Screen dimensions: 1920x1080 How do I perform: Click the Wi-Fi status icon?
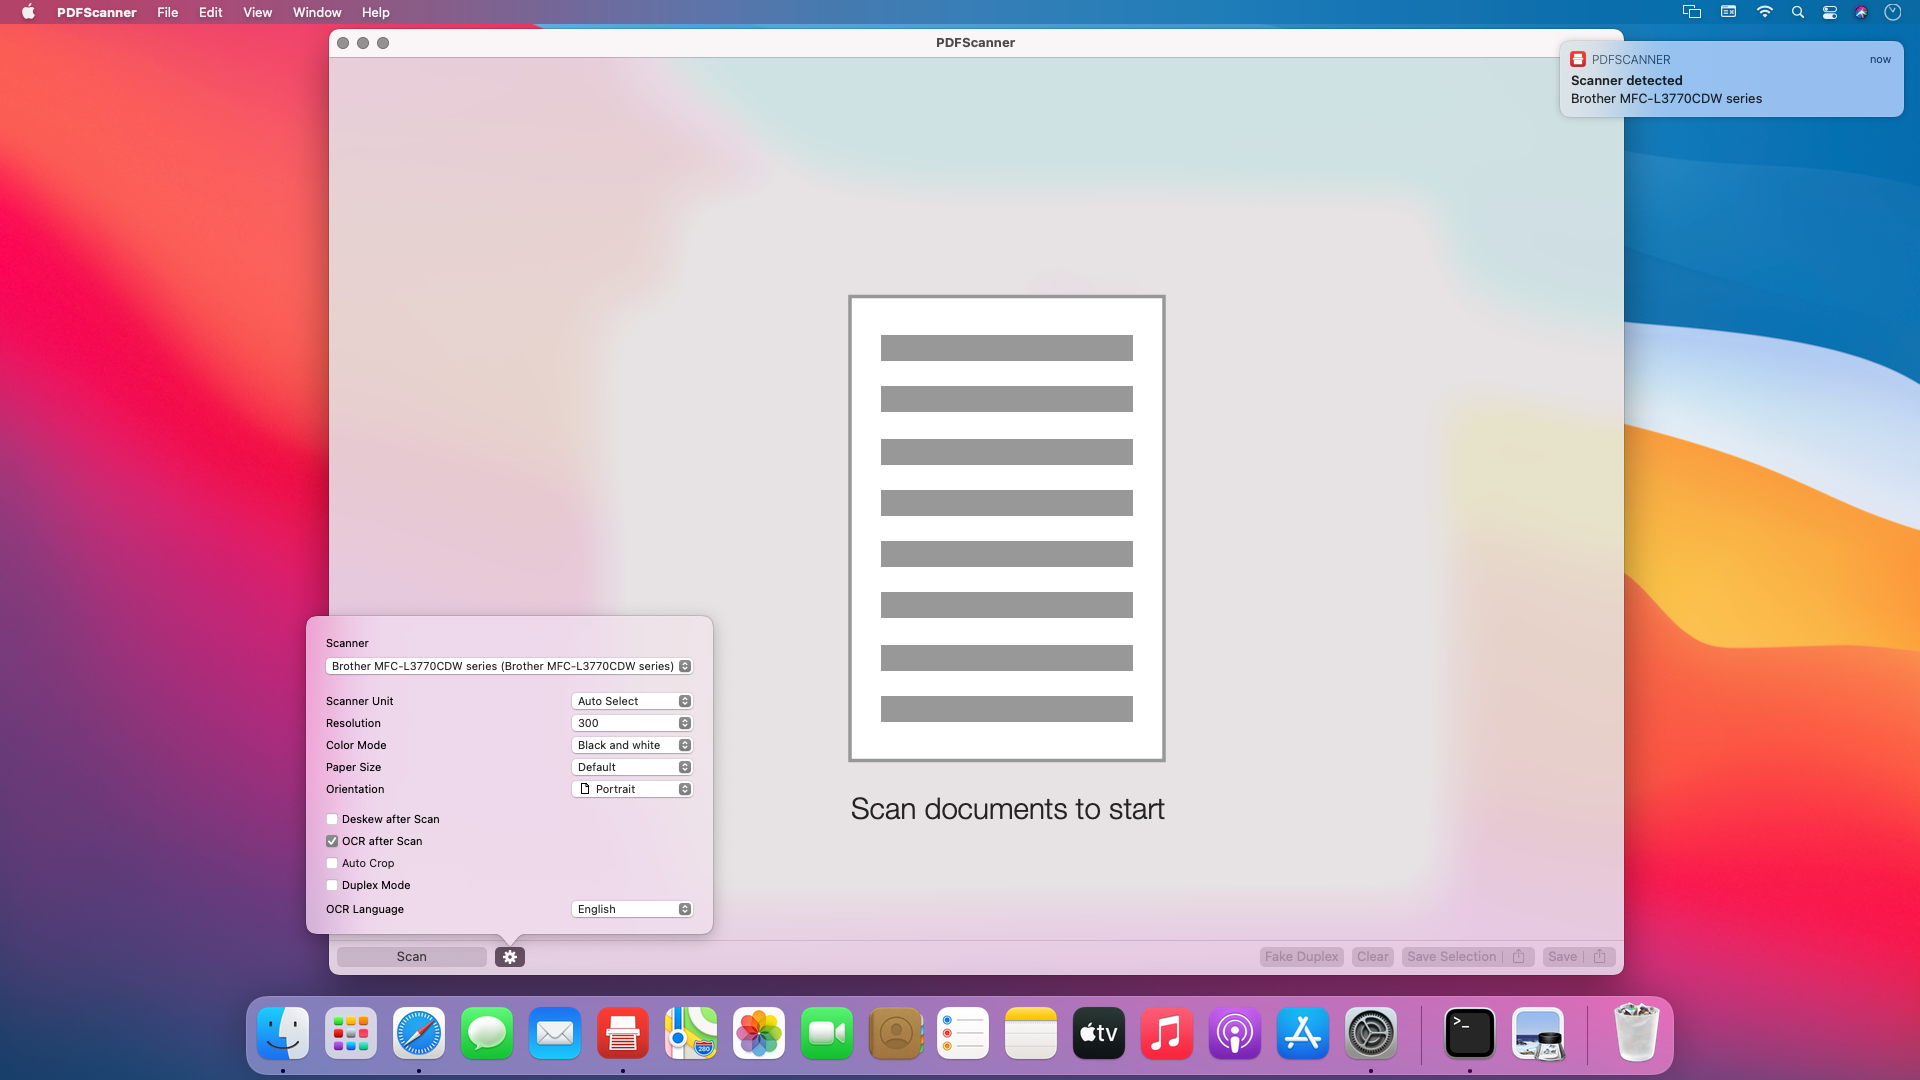1765,12
